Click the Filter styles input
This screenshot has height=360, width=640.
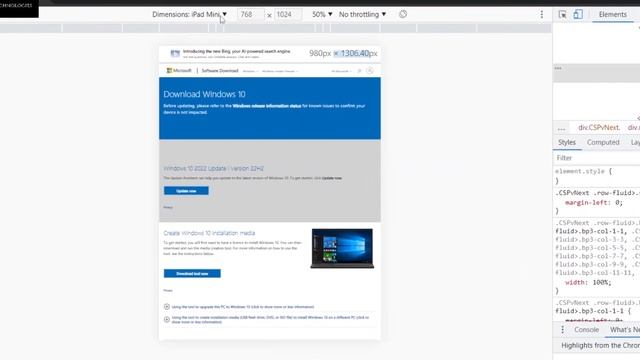point(596,158)
